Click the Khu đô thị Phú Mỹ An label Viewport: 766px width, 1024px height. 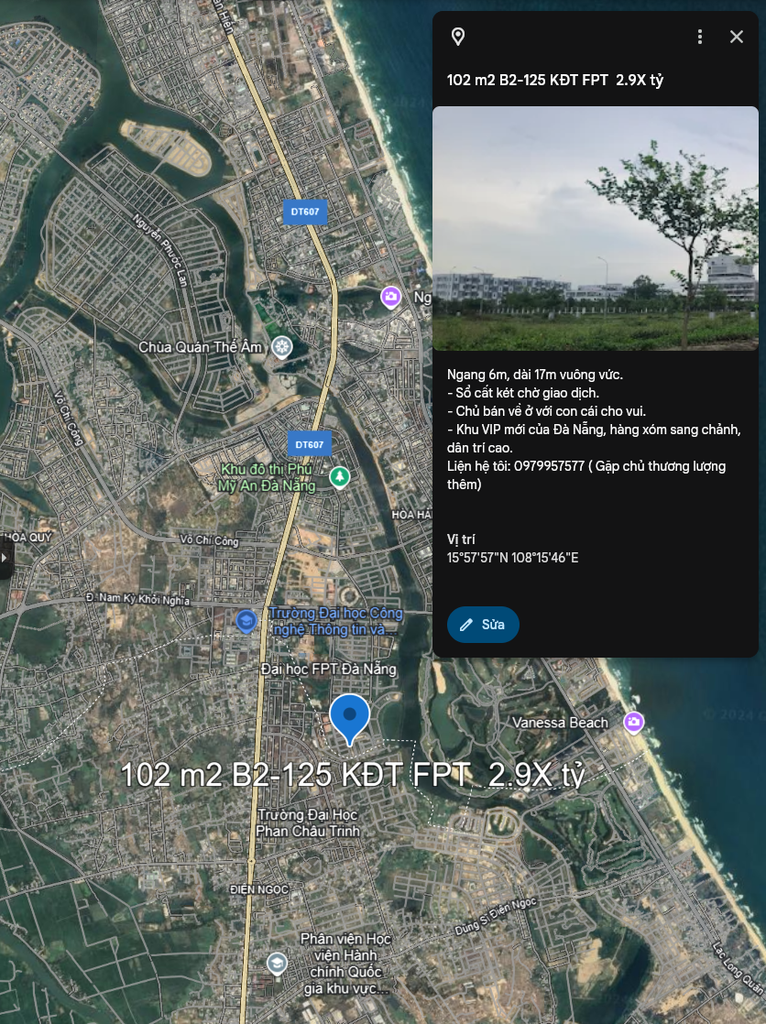pyautogui.click(x=266, y=477)
